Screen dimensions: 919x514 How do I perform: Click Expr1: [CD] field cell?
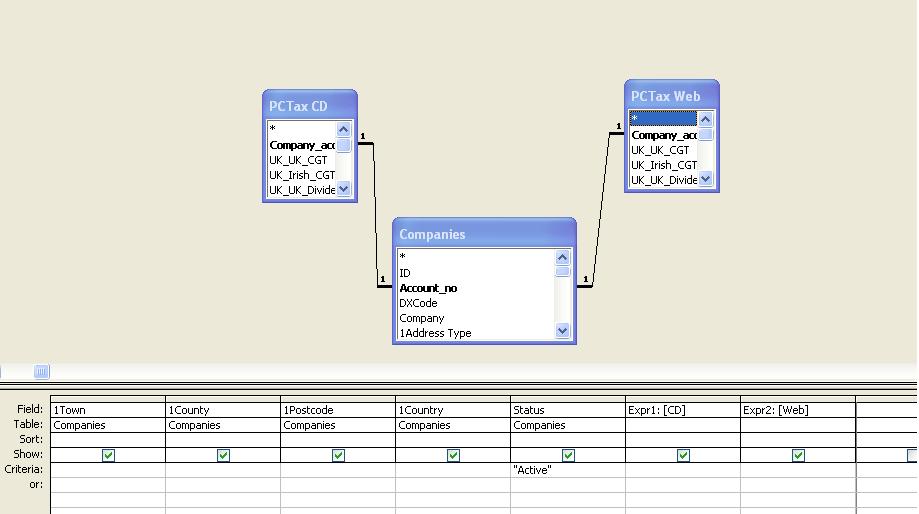click(x=682, y=410)
